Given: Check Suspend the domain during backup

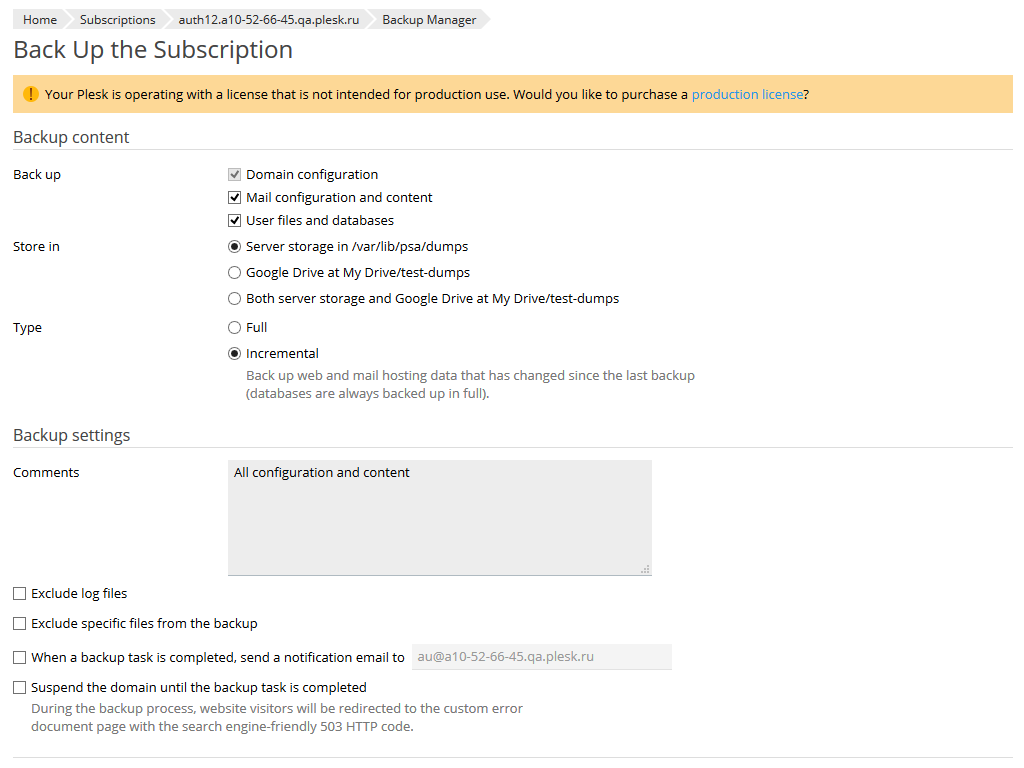Looking at the screenshot, I should coord(19,687).
